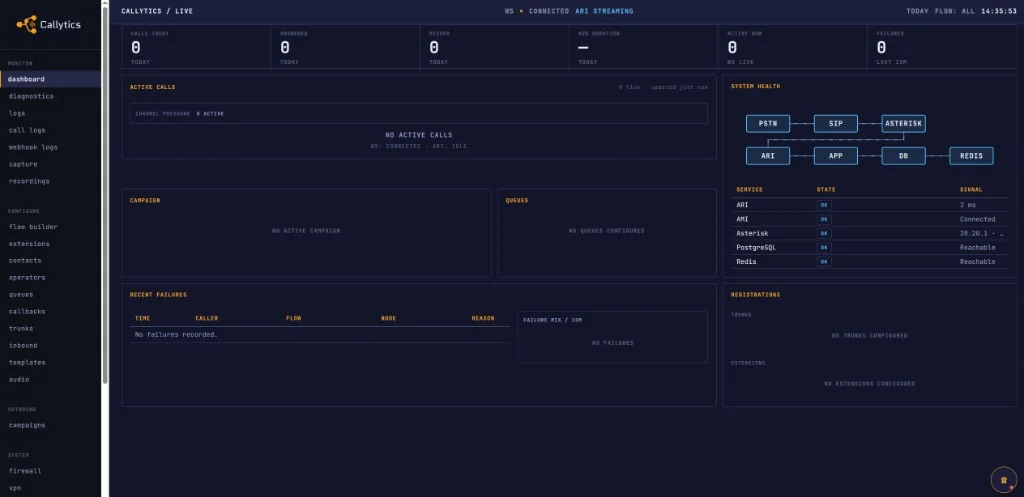
Task: Click the OK badge for Asterisk service
Action: [824, 233]
